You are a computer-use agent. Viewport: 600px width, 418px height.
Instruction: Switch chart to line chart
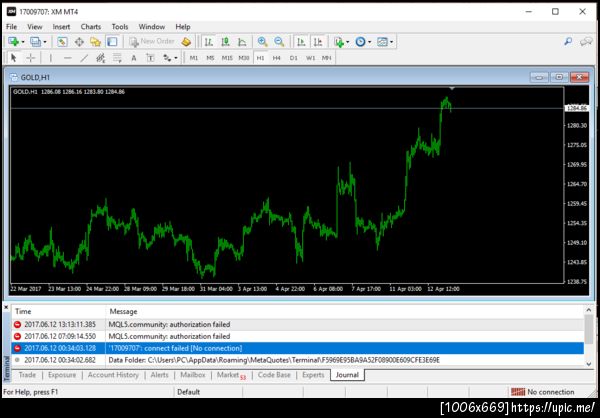242,42
